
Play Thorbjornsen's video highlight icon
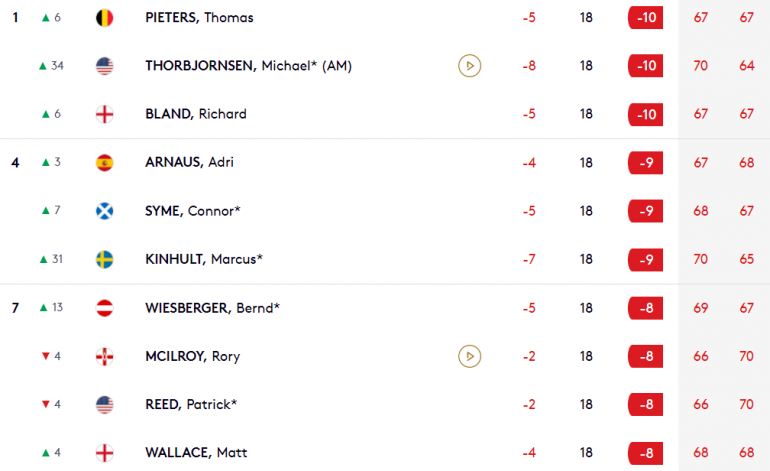[469, 66]
